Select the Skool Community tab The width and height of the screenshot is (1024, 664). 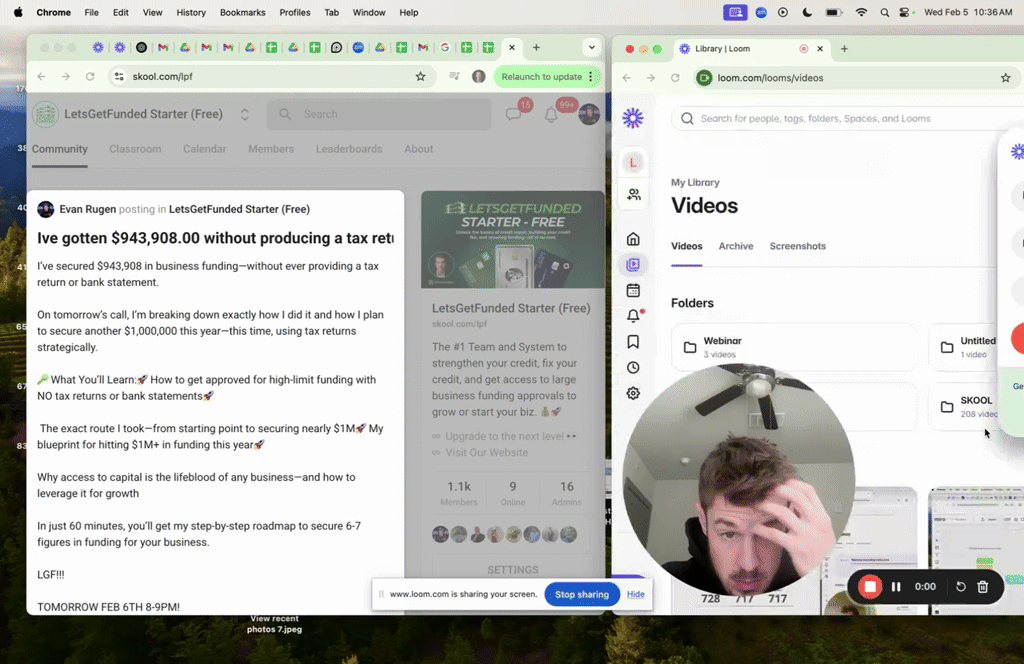pos(59,149)
